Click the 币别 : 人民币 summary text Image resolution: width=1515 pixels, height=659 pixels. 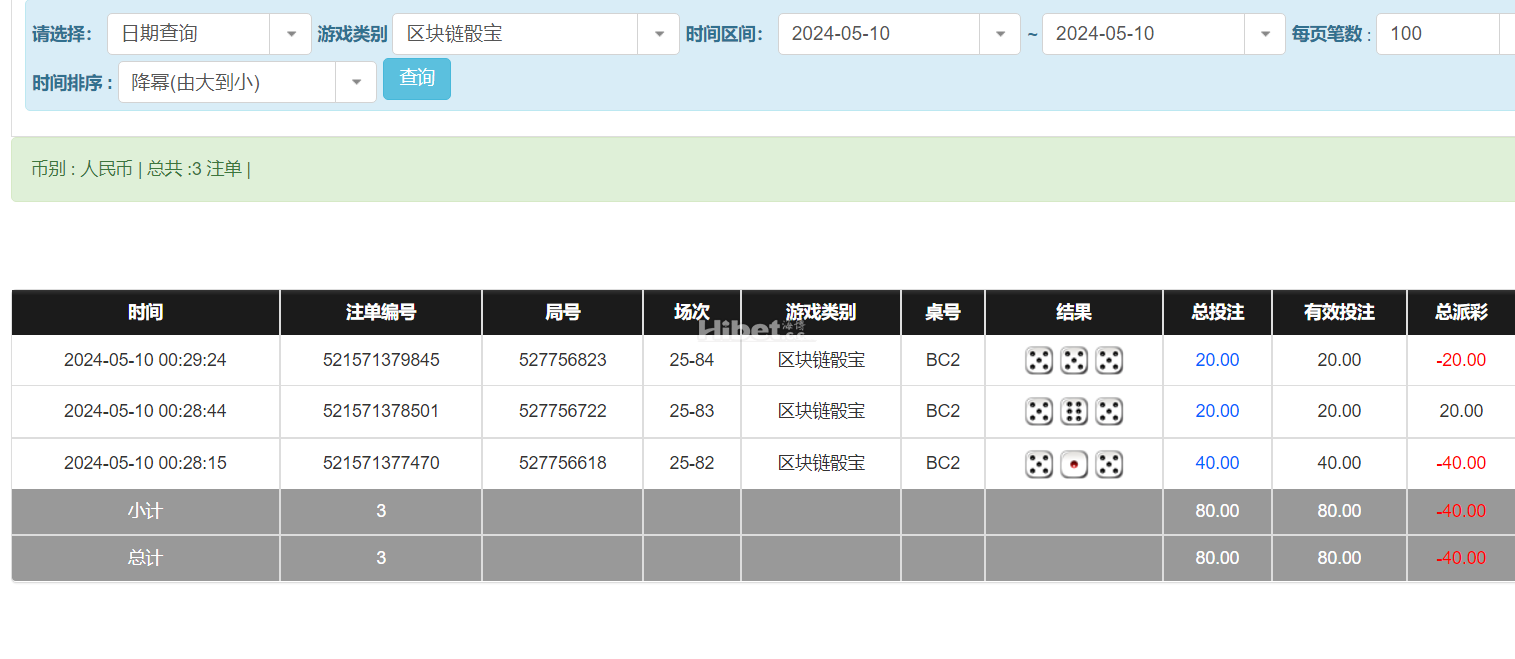pos(82,169)
